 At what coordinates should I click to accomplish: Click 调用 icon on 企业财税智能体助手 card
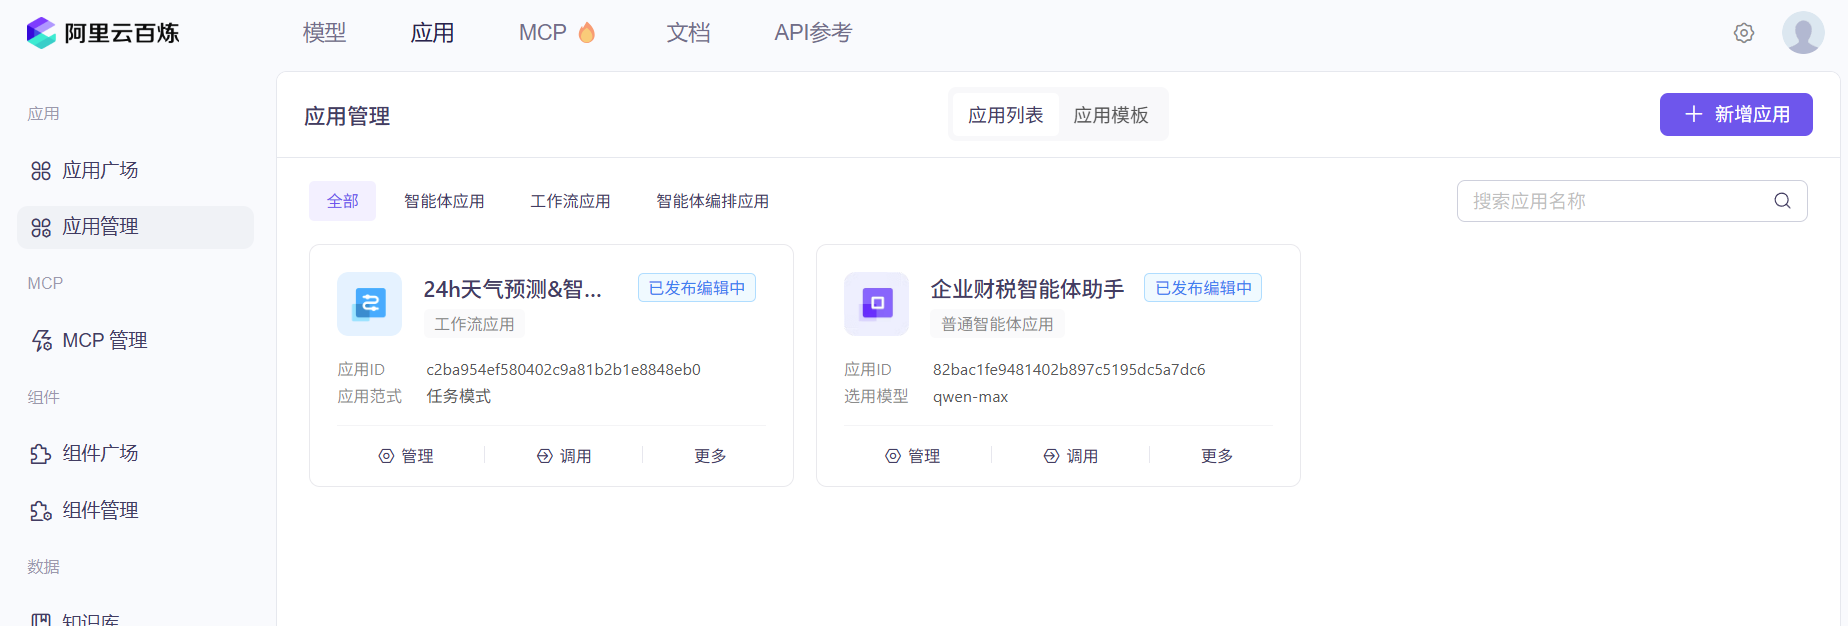(1052, 456)
